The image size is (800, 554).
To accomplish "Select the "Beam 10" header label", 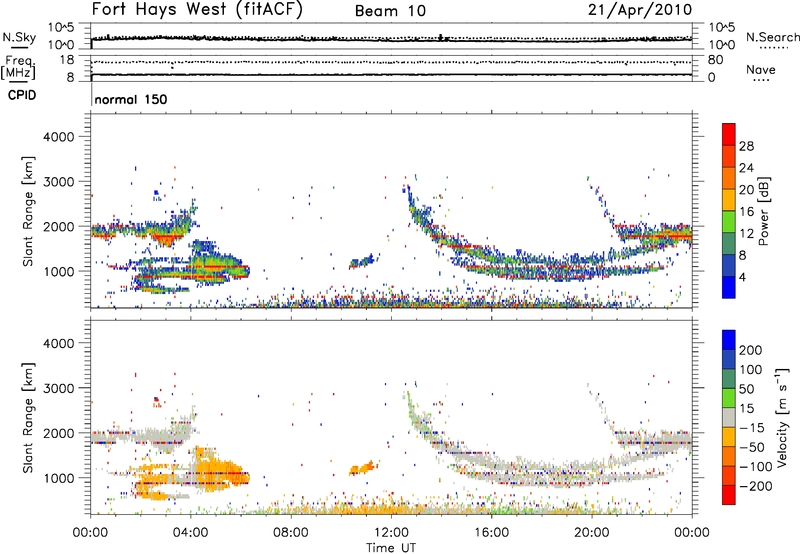I will coord(390,11).
